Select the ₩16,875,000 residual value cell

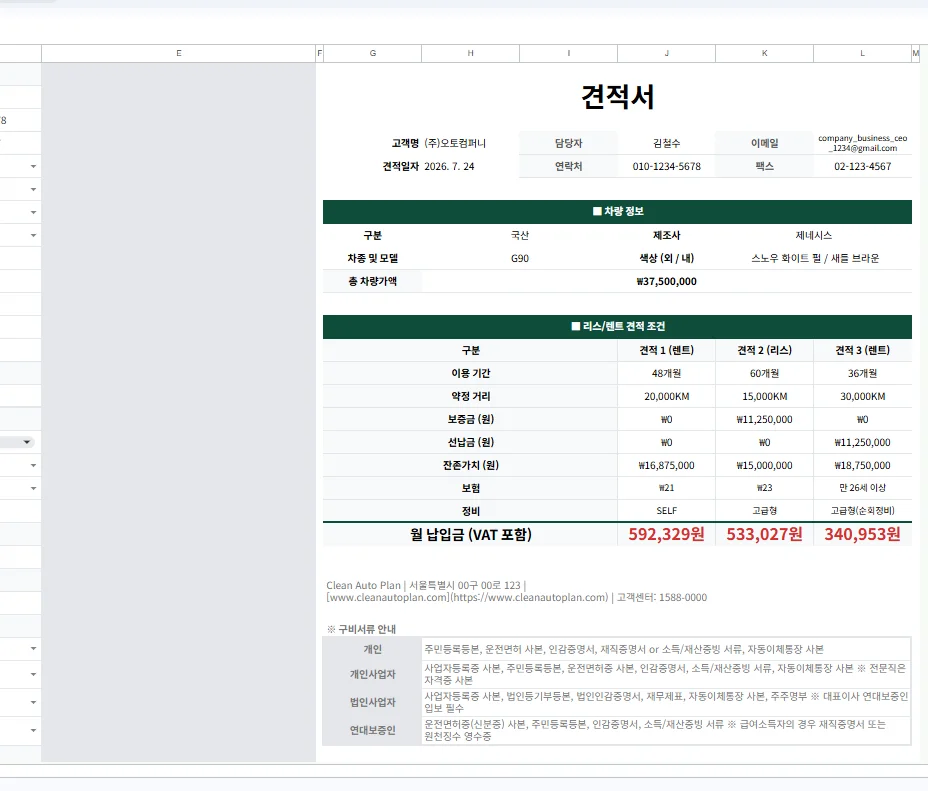[666, 466]
